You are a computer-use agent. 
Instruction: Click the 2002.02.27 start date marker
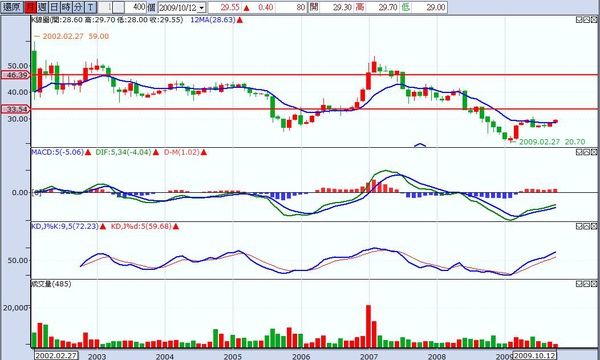[x=56, y=355]
